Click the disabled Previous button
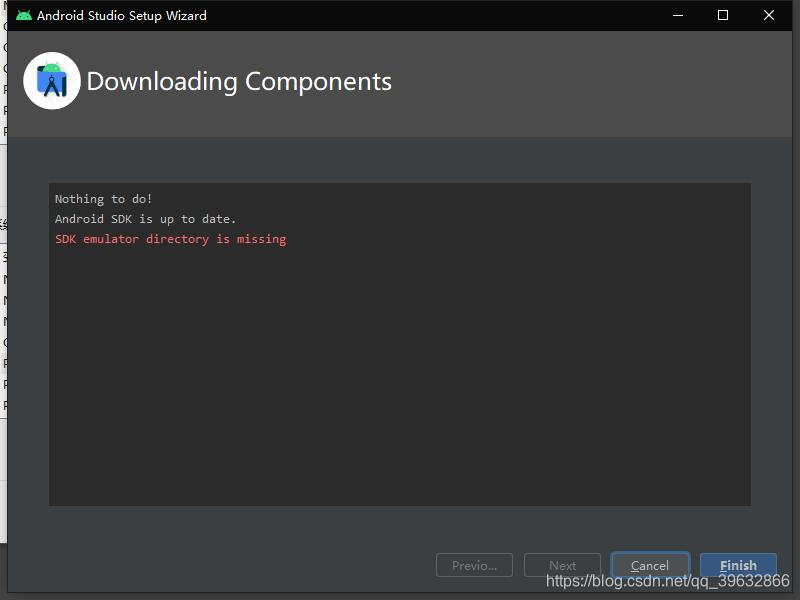This screenshot has width=800, height=600. click(x=474, y=565)
